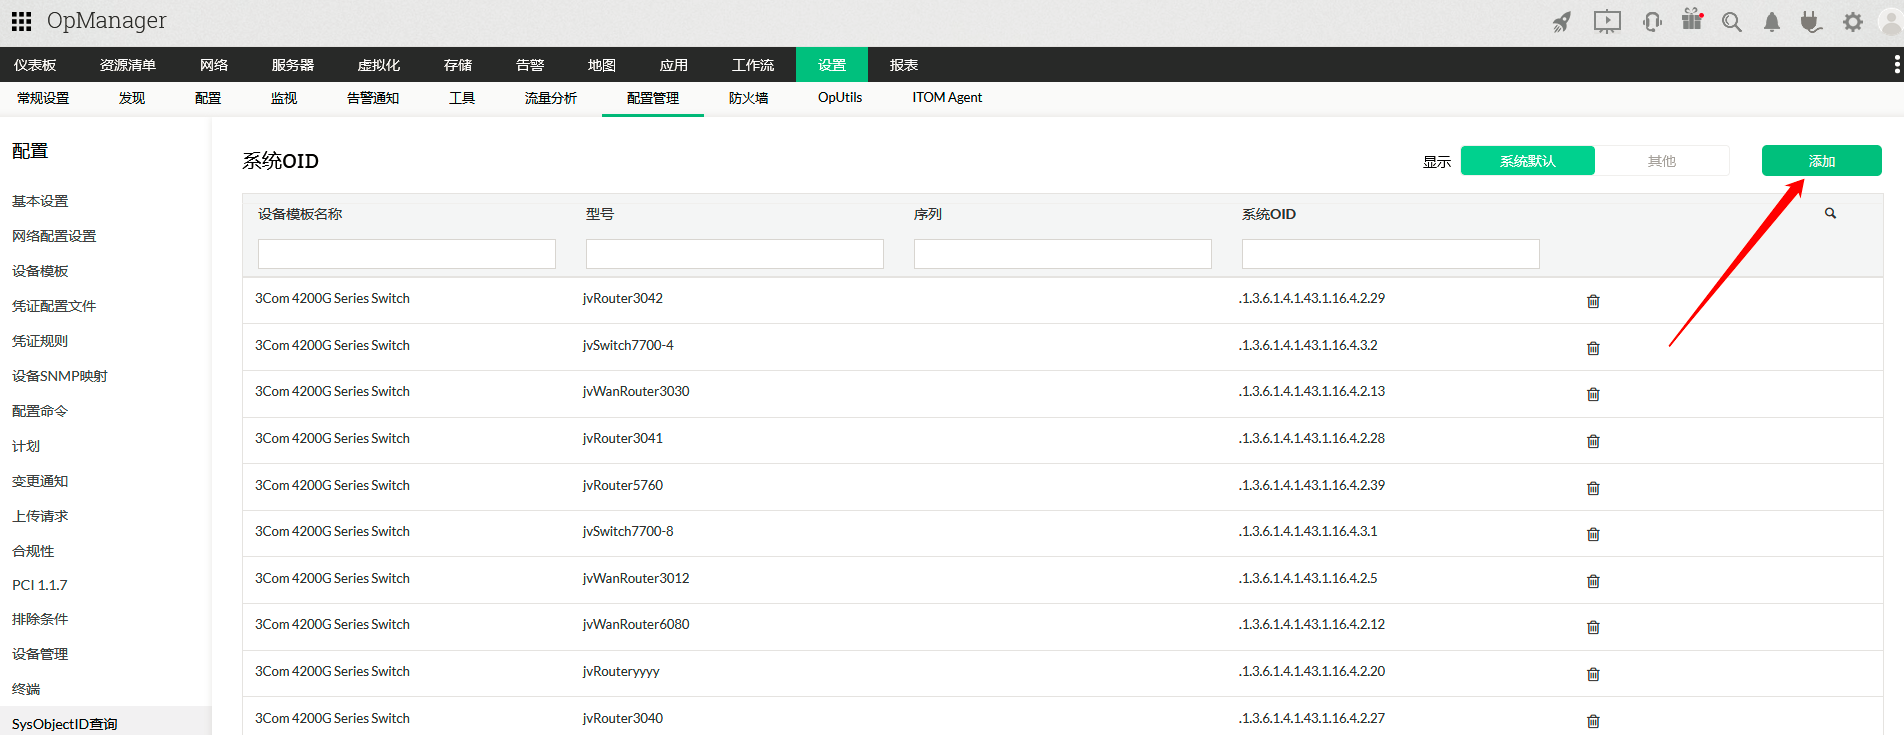
Task: Open 网络配置设置 in the sidebar
Action: pos(54,236)
